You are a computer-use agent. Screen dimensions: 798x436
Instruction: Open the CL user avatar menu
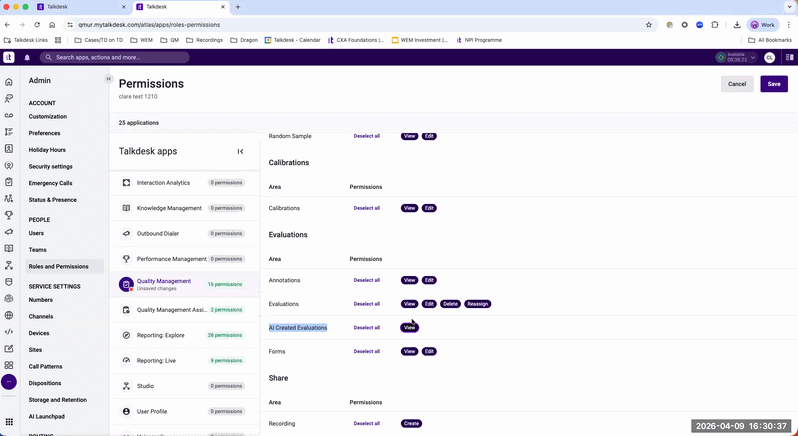coord(770,57)
